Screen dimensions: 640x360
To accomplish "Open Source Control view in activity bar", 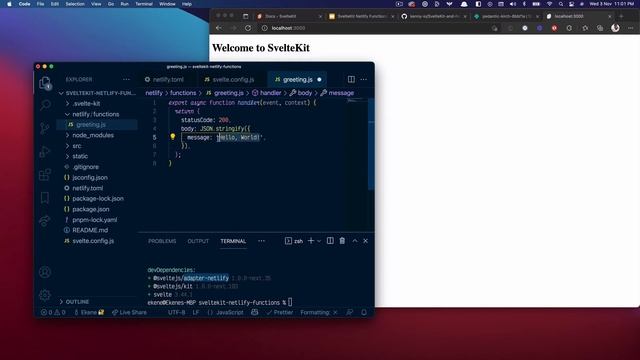I will coord(45,129).
